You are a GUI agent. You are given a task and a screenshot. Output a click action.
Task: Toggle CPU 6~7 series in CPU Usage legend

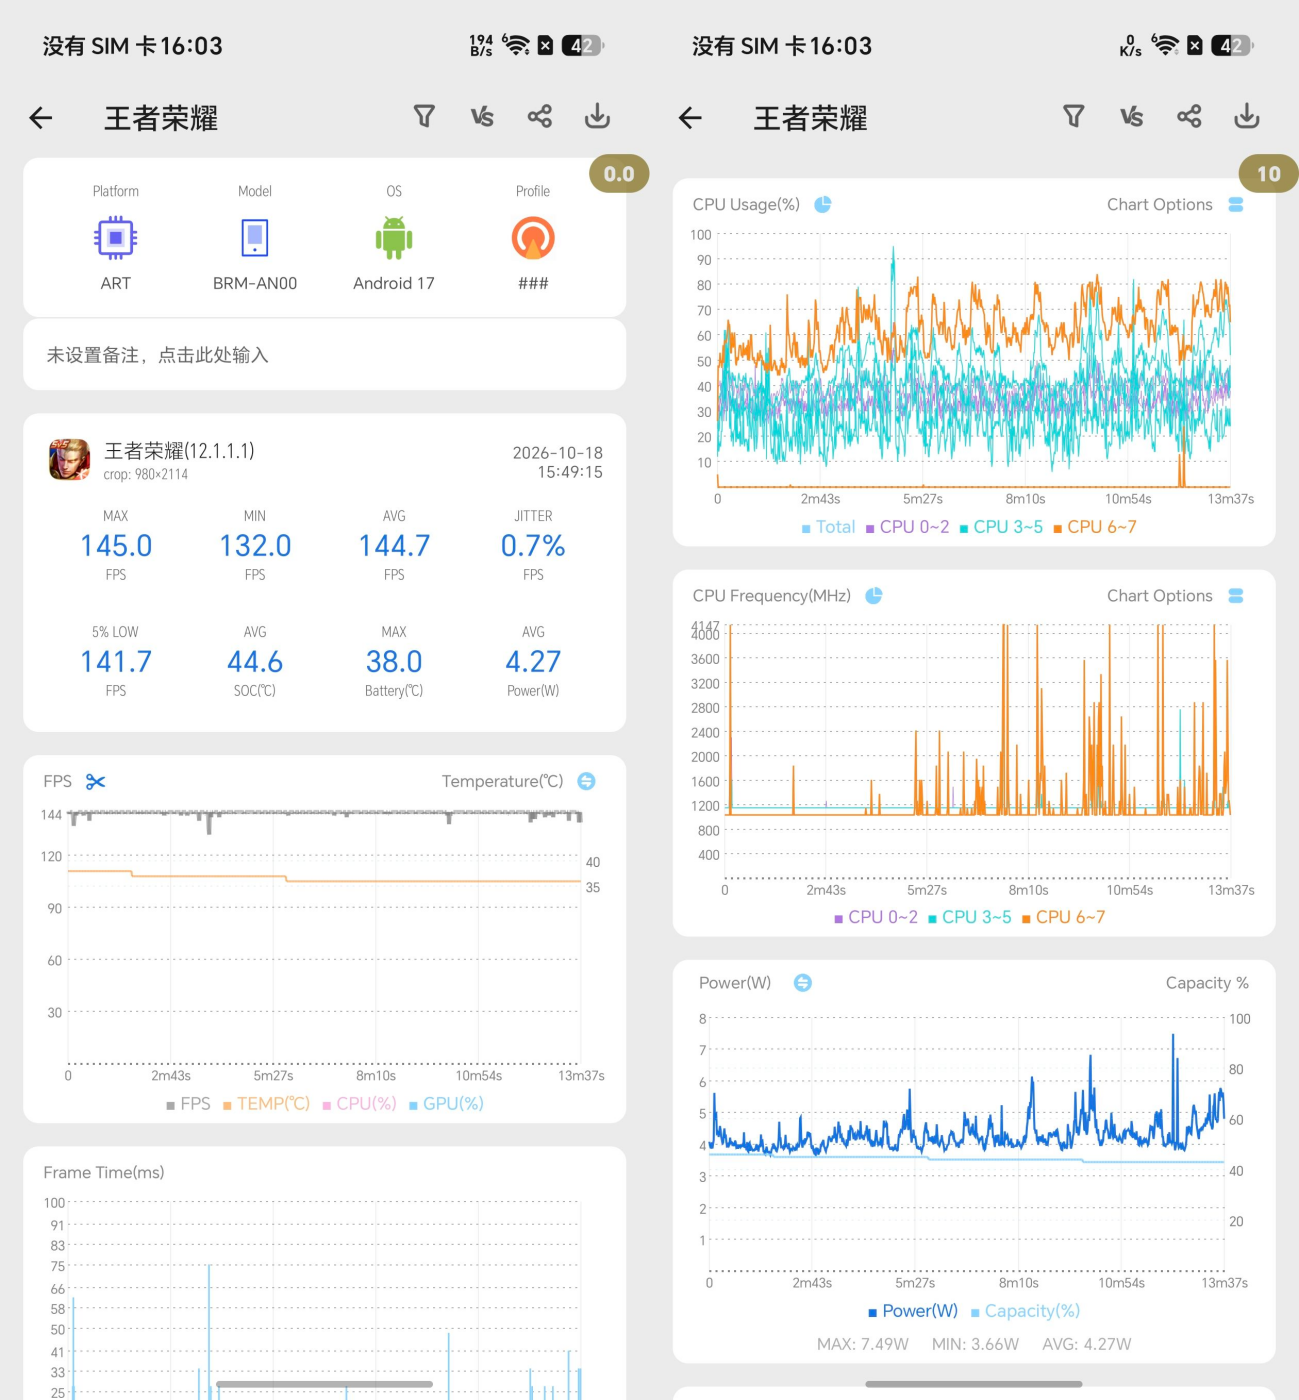[x=1095, y=527]
